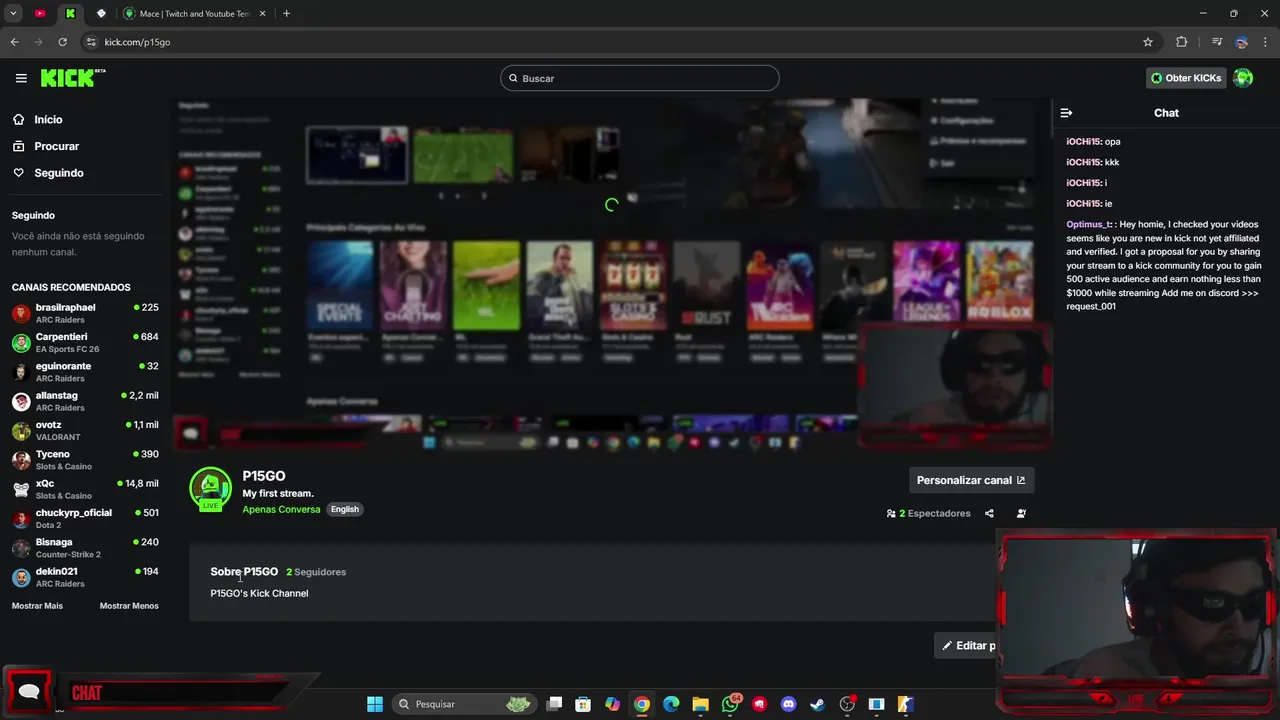Click the stream video player
Viewport: 1280px width, 720px height.
point(612,275)
